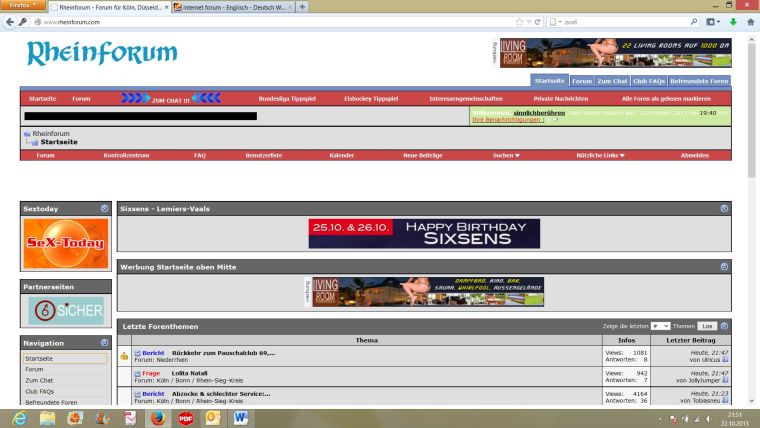This screenshot has height=428, width=760.
Task: Open Kalender link
Action: (x=342, y=156)
